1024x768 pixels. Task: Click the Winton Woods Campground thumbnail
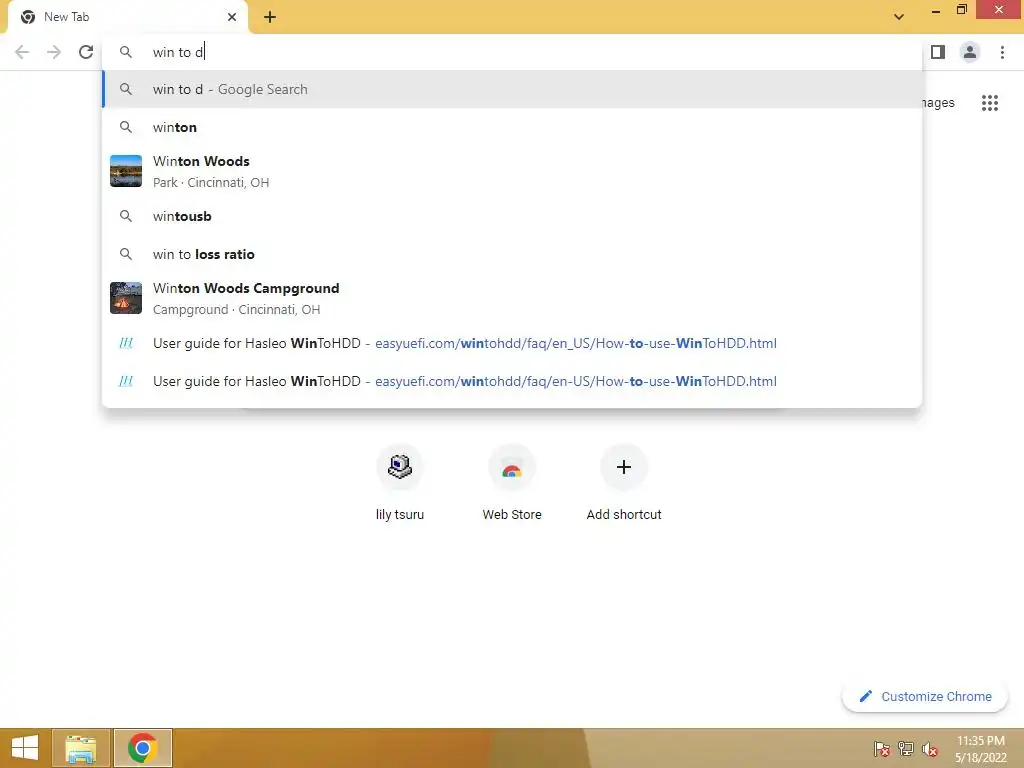pyautogui.click(x=126, y=298)
